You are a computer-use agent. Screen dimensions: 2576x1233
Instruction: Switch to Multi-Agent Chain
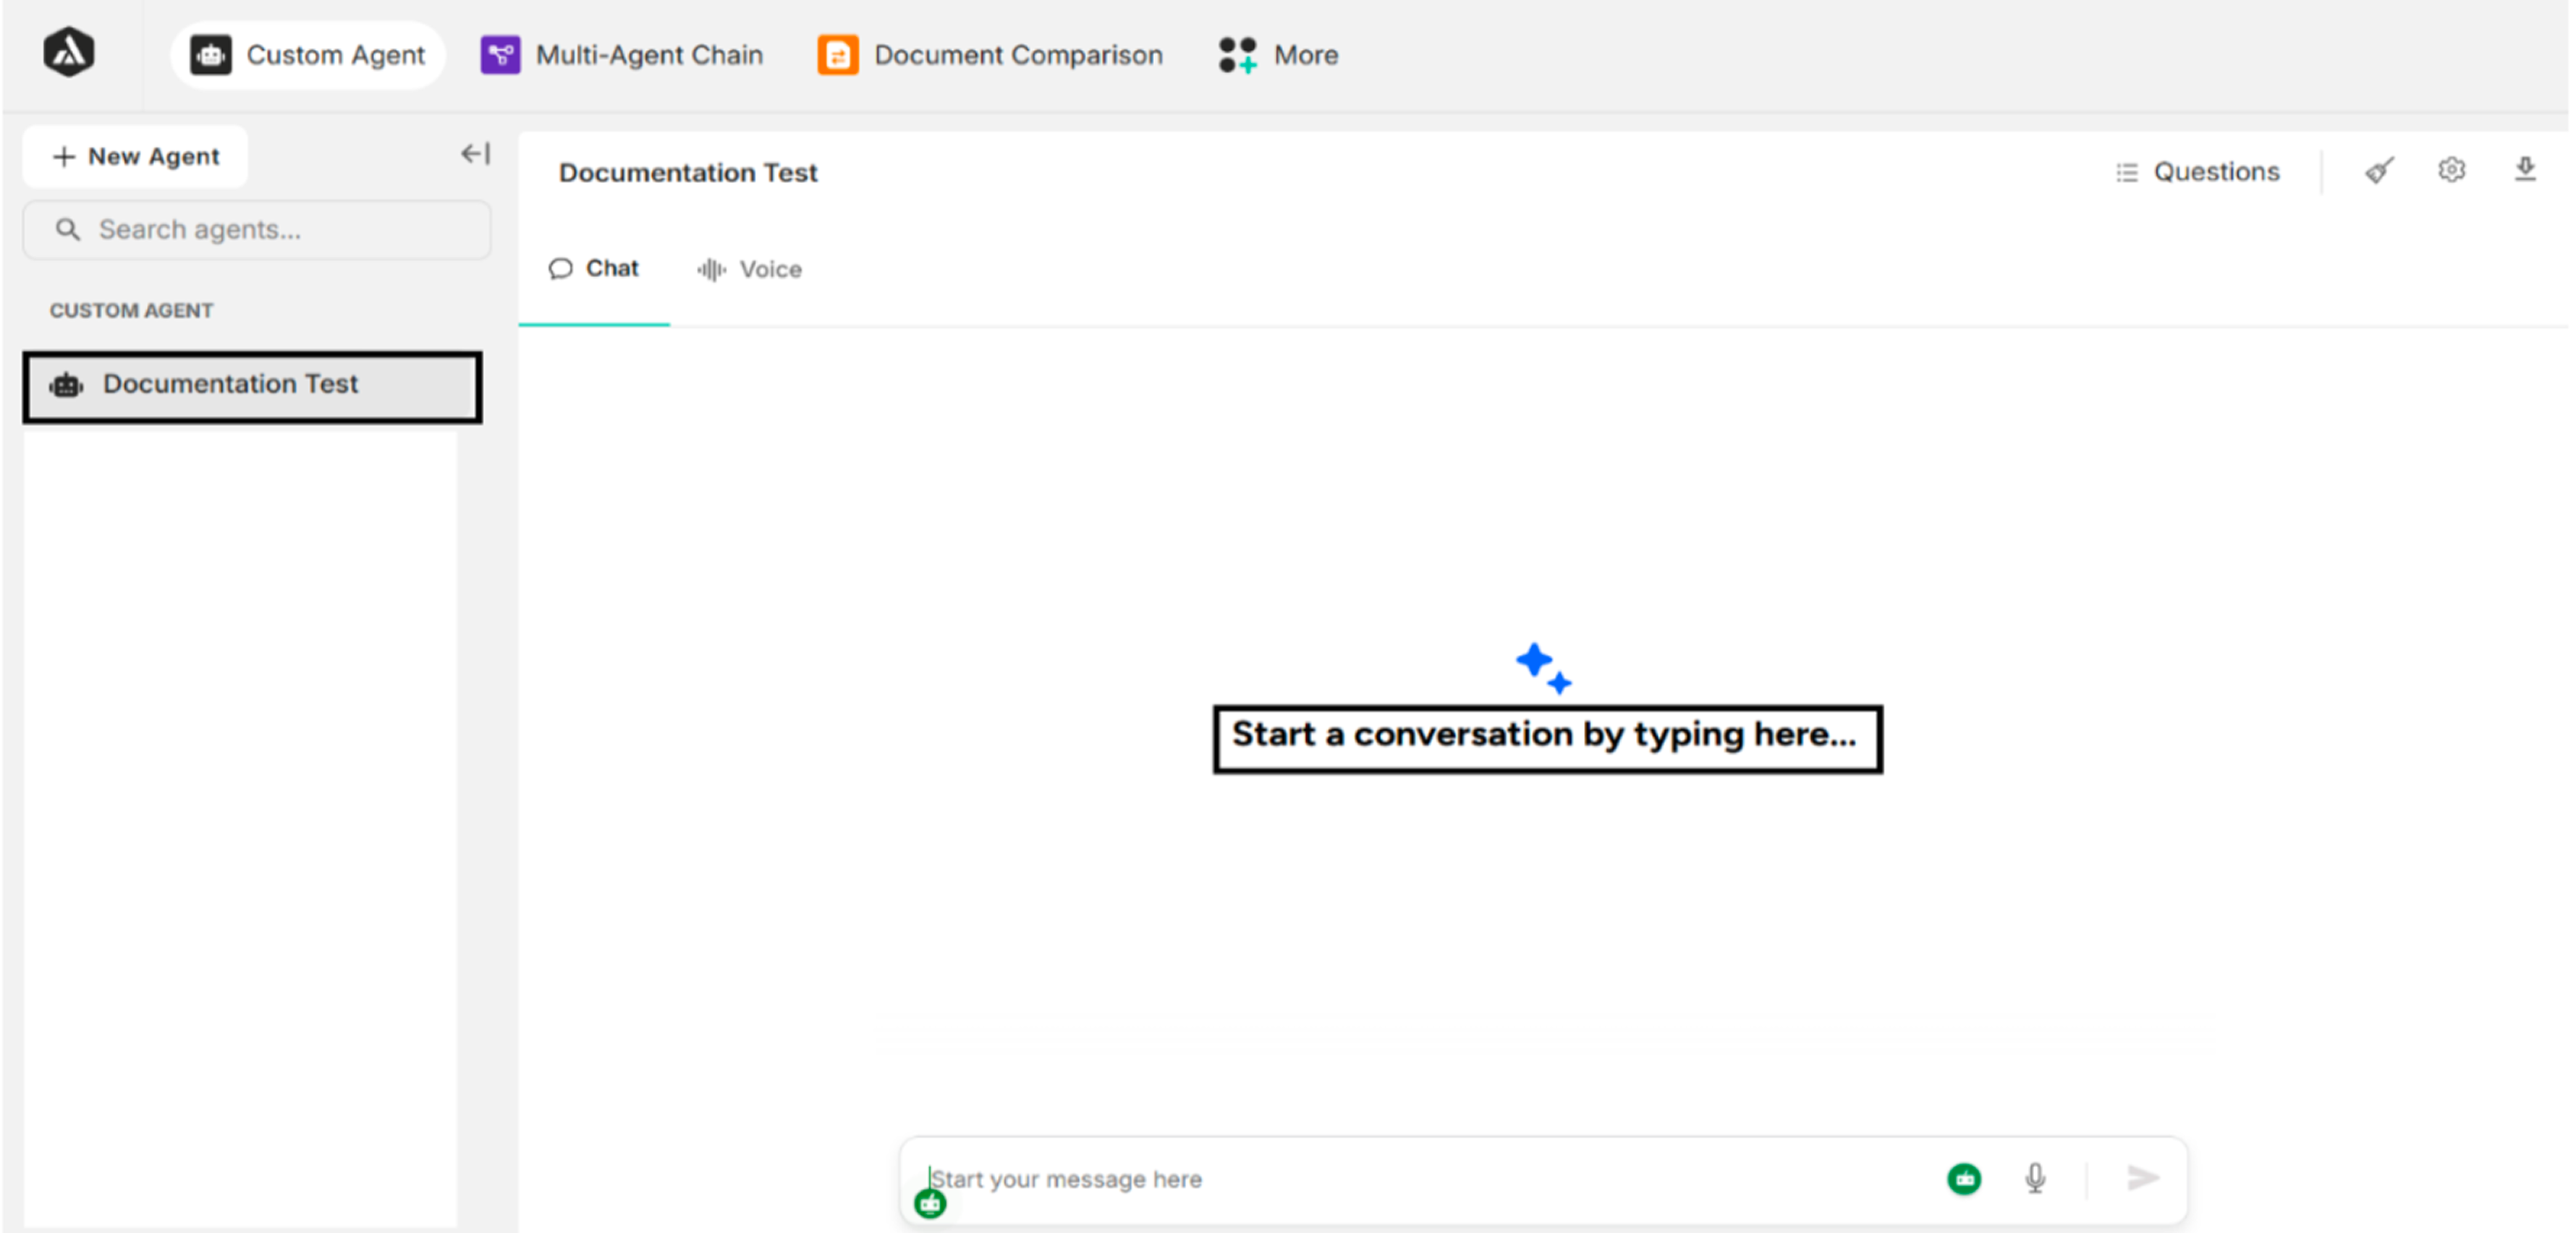tap(621, 55)
